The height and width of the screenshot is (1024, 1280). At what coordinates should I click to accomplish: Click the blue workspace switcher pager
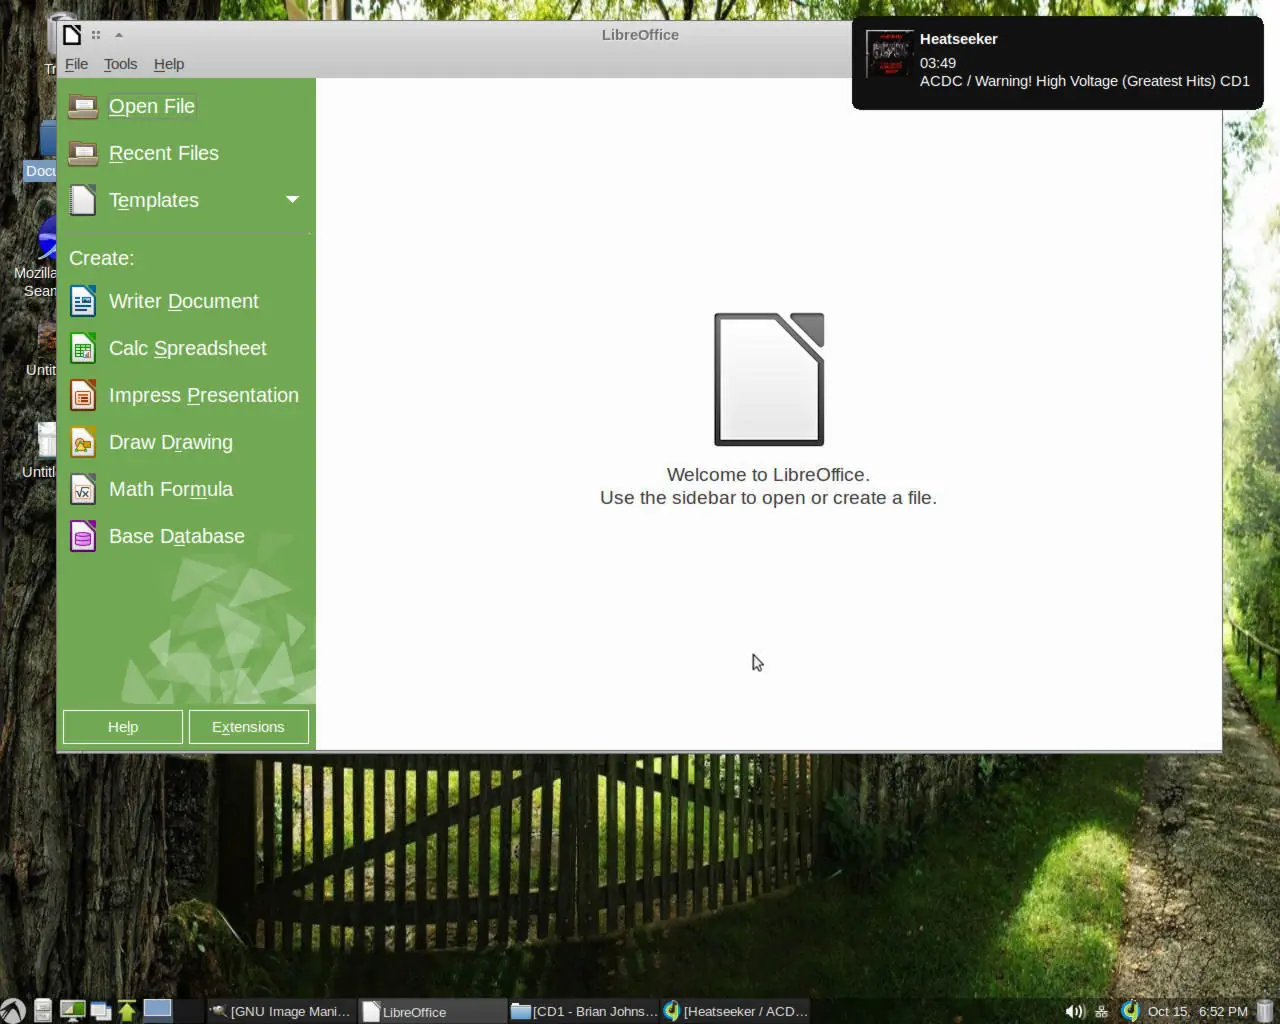point(157,1009)
